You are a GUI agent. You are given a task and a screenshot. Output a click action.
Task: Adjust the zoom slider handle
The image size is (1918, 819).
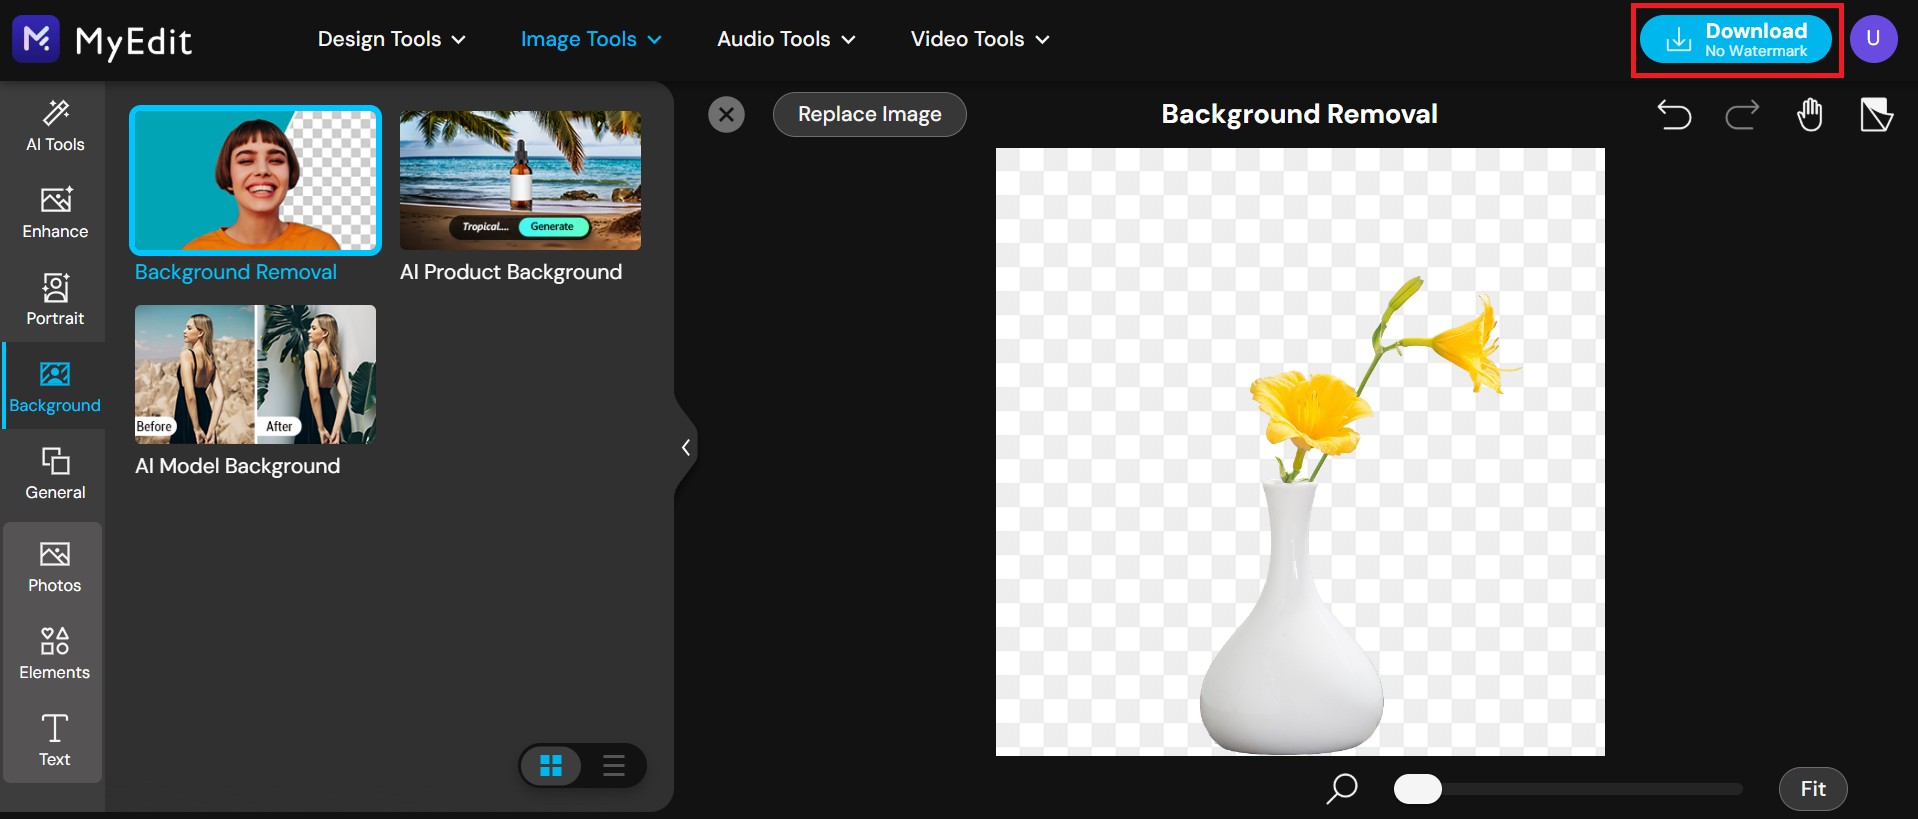tap(1418, 789)
